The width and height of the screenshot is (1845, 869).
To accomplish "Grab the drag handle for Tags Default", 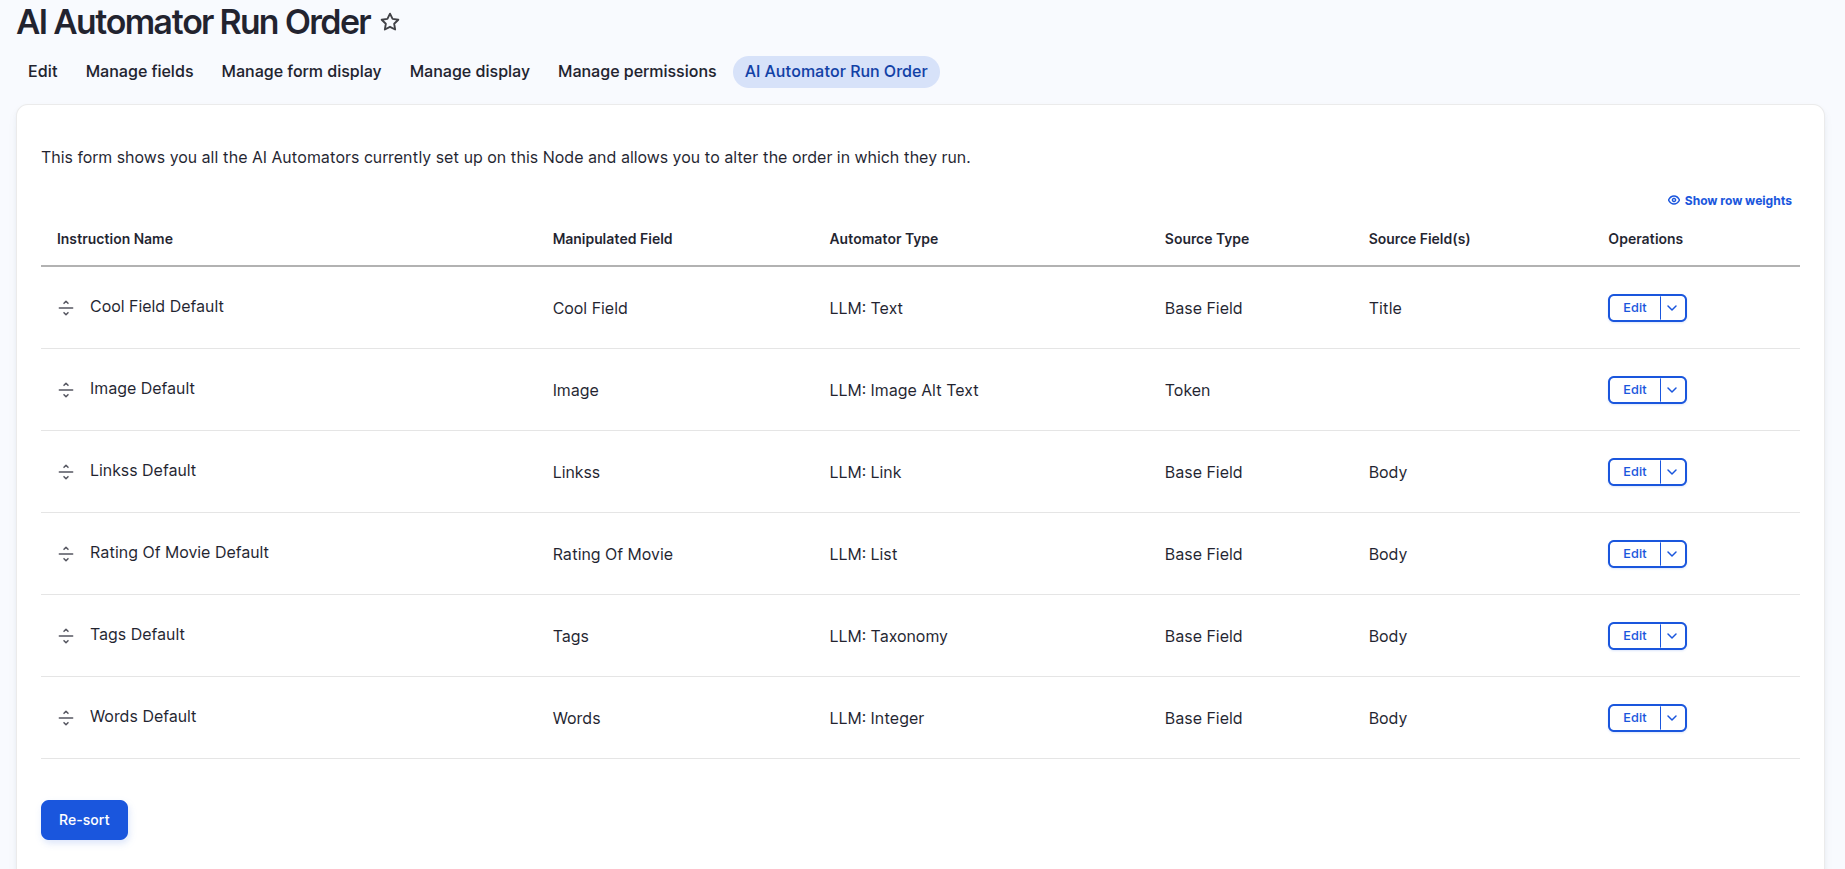I will tap(66, 636).
